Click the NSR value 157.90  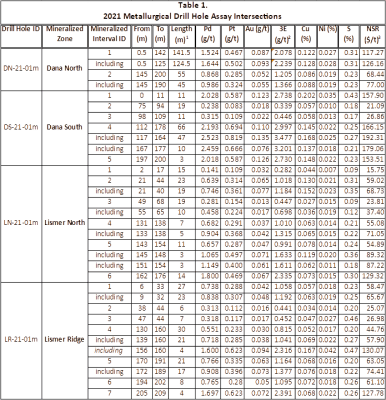point(373,96)
